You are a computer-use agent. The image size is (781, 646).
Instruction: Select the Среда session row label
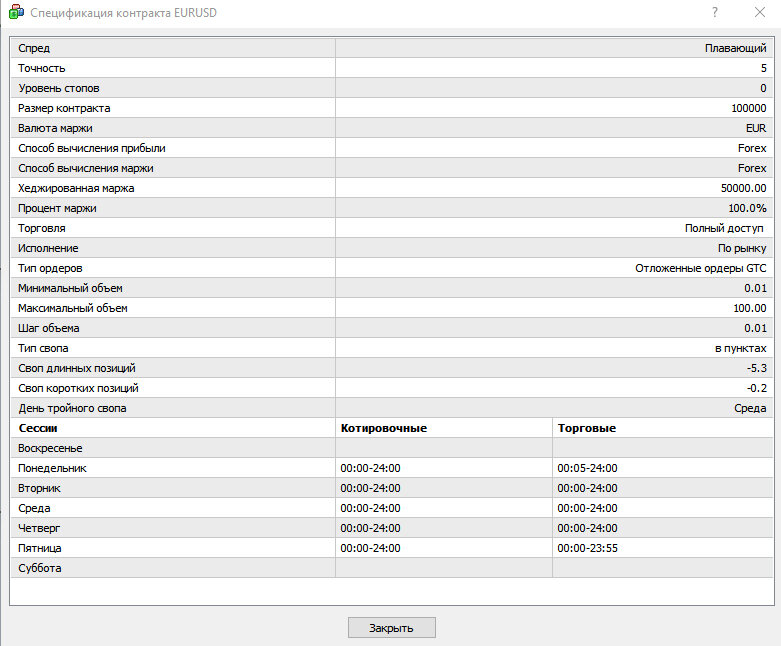tap(34, 508)
